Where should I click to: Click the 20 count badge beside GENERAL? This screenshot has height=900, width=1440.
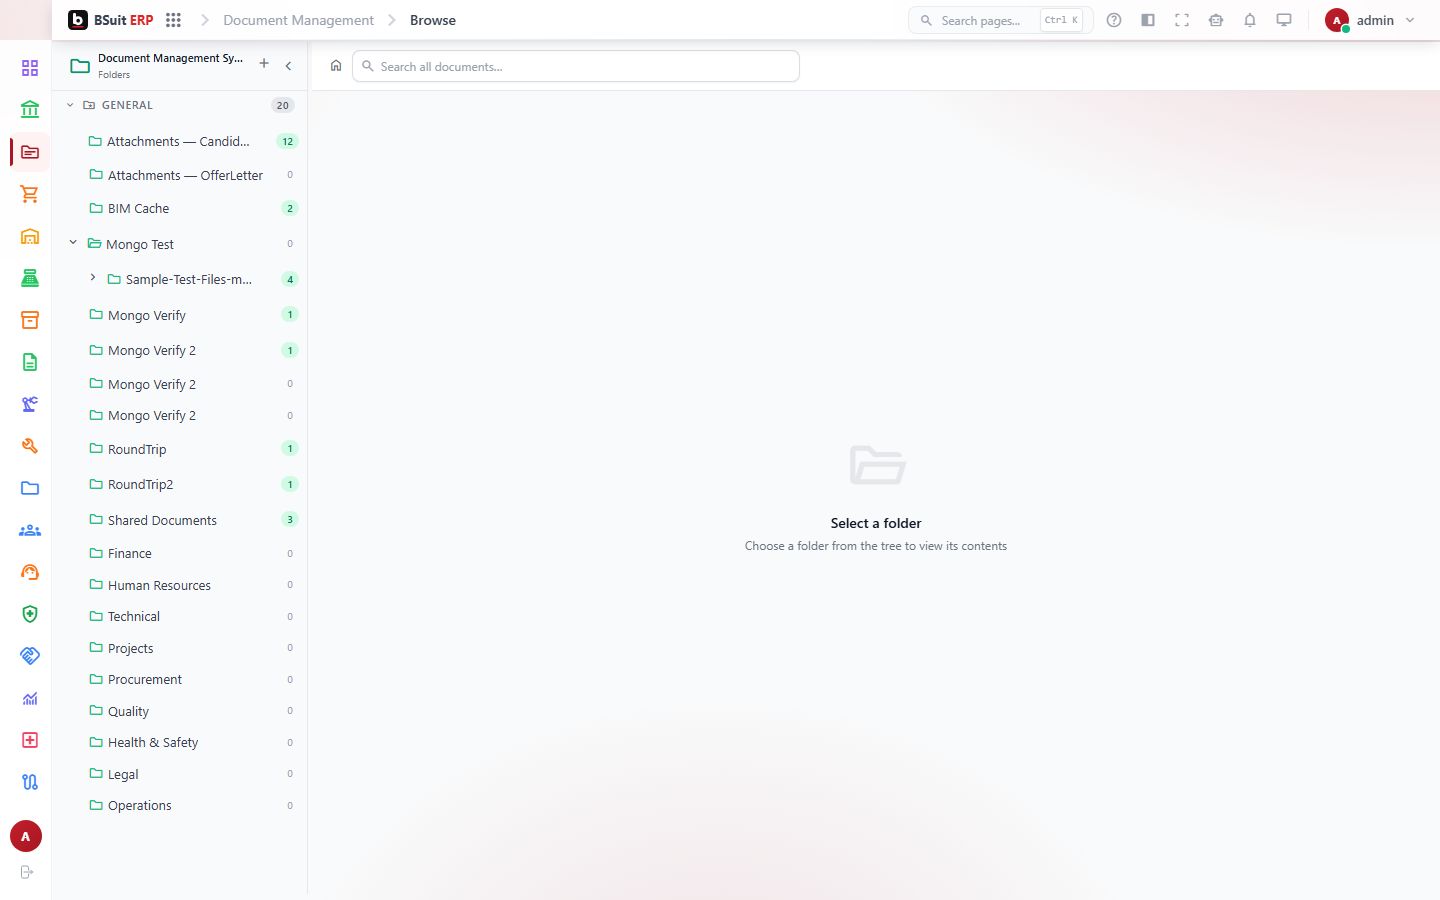coord(283,105)
